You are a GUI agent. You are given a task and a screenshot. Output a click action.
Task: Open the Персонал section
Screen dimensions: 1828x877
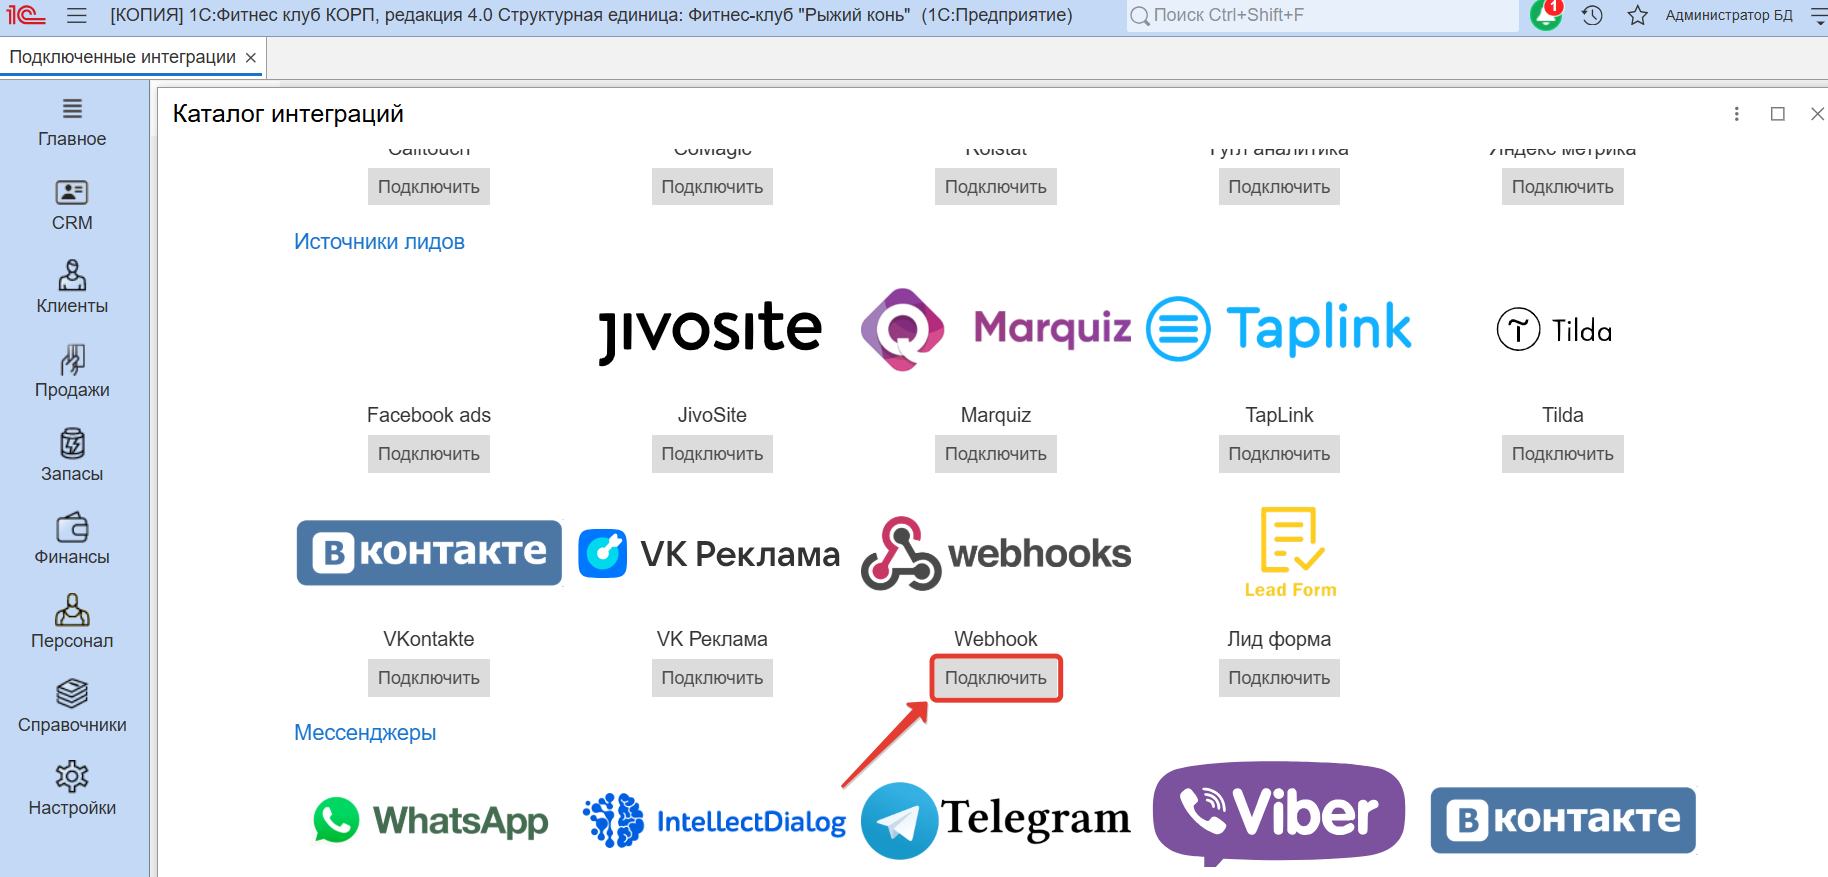click(x=72, y=623)
